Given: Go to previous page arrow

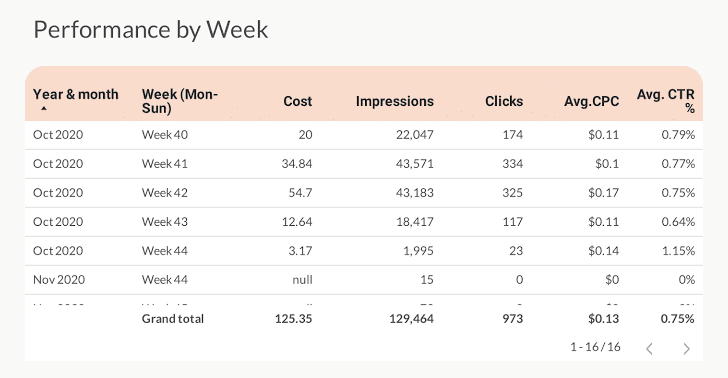Looking at the screenshot, I should click(x=650, y=349).
